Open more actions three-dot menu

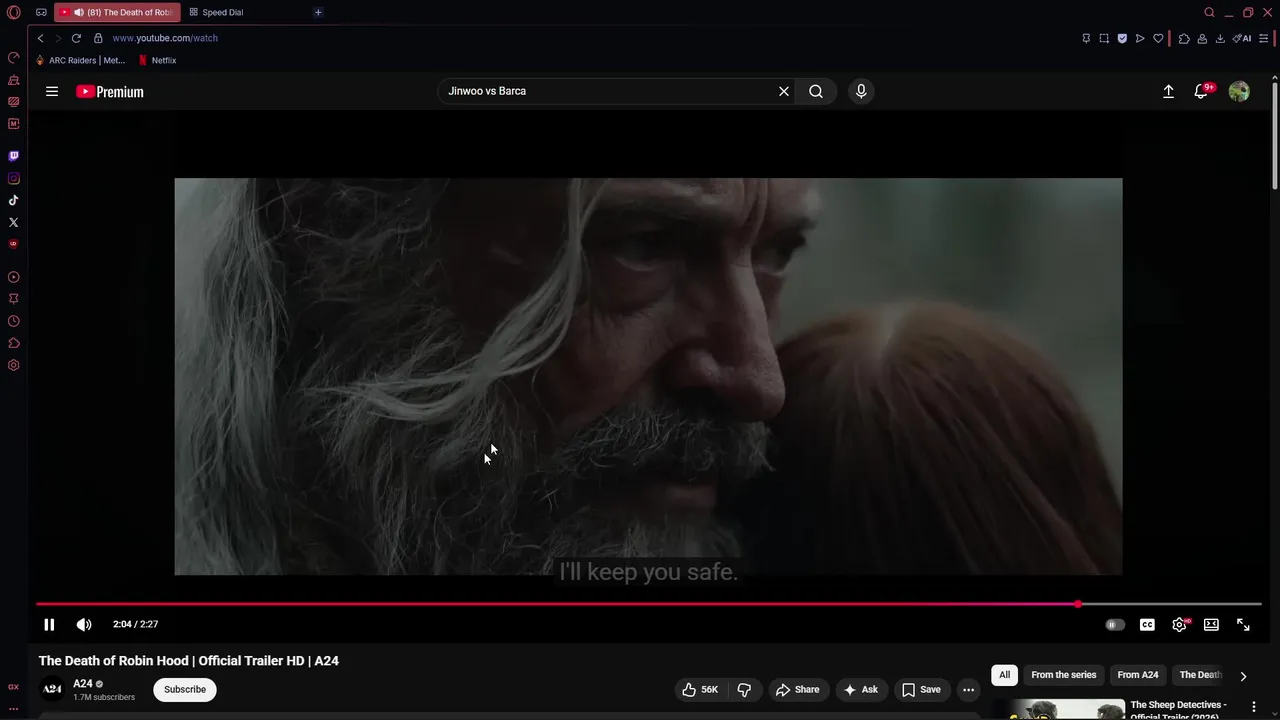(x=968, y=689)
